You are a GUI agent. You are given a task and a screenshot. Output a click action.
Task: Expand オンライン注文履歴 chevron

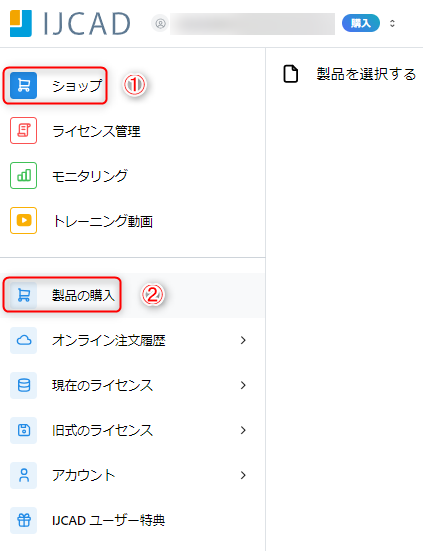[243, 340]
